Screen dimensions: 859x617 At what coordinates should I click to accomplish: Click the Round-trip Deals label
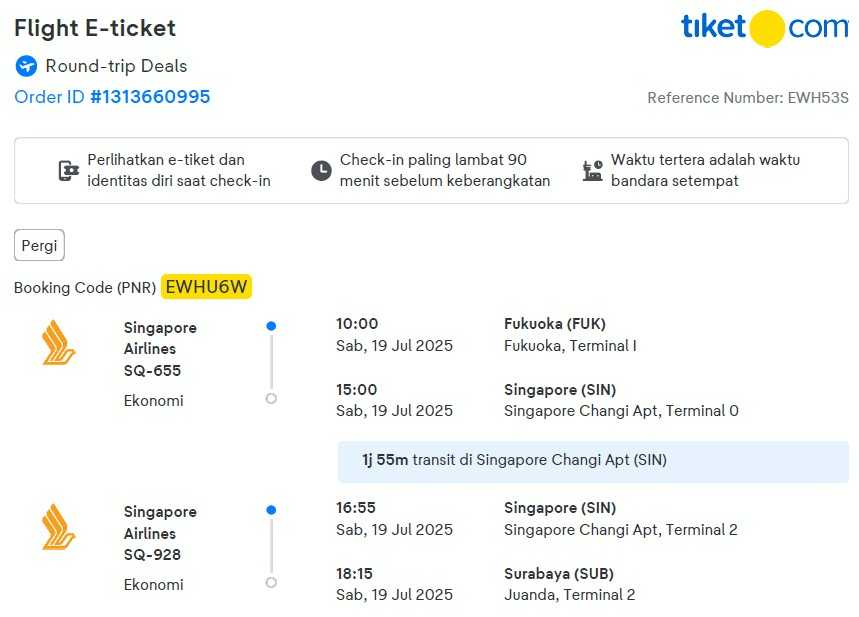pos(116,66)
